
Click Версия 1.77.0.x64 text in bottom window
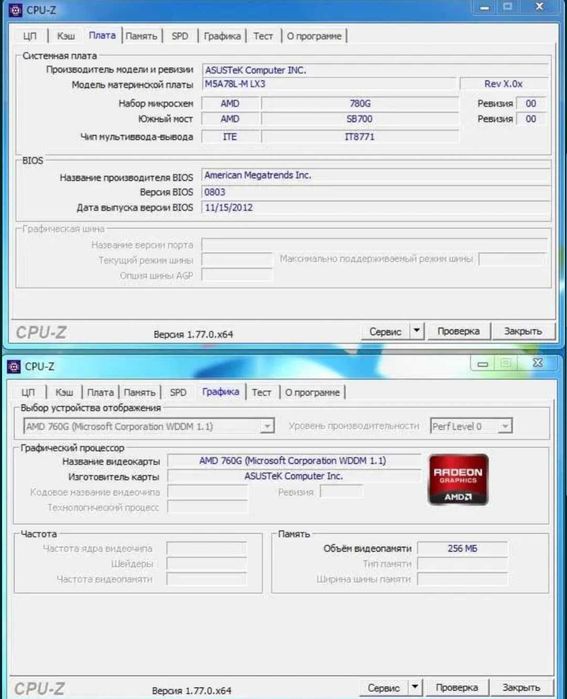pyautogui.click(x=191, y=691)
